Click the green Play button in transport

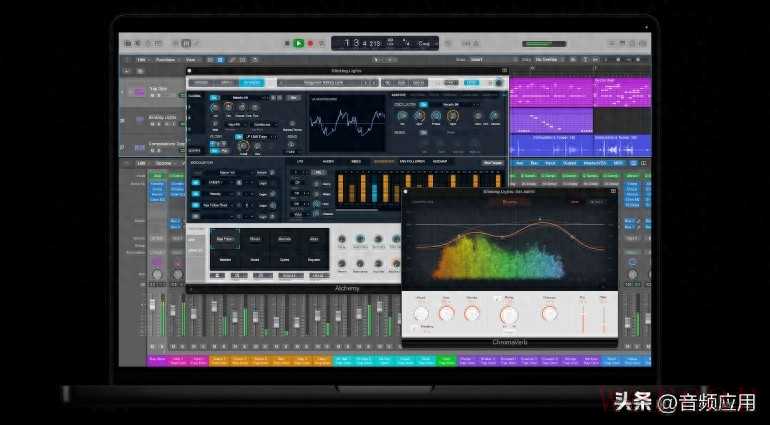coord(298,43)
